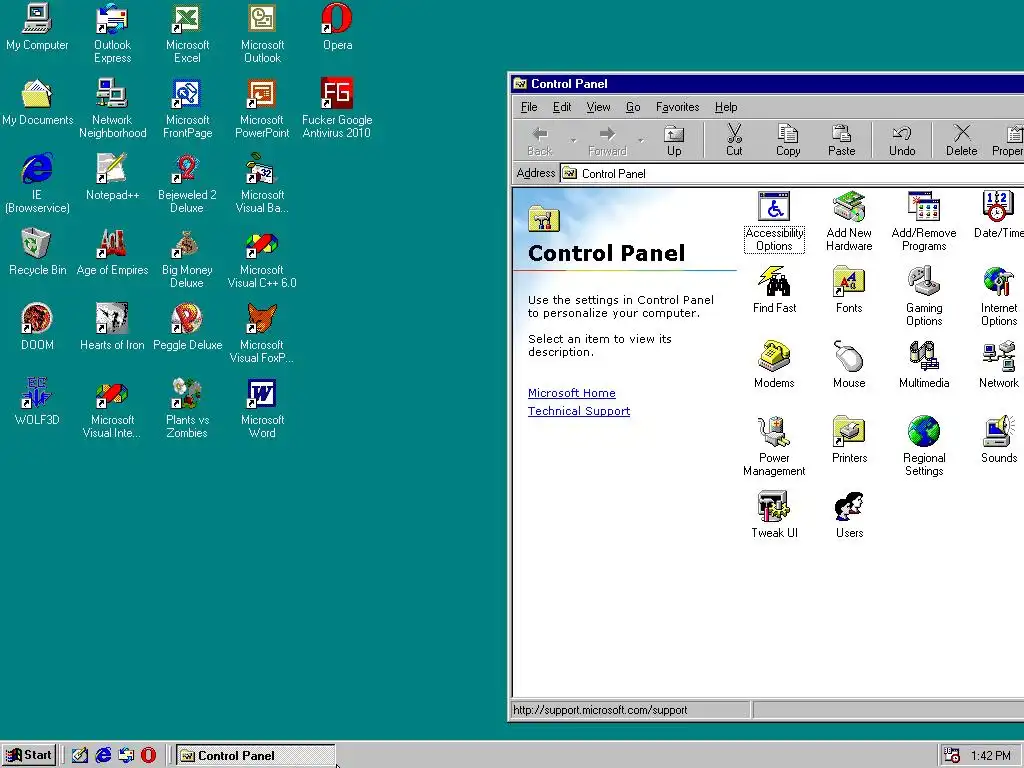1024x768 pixels.
Task: Select Peggle Deluxe desktop shortcut
Action: [187, 328]
